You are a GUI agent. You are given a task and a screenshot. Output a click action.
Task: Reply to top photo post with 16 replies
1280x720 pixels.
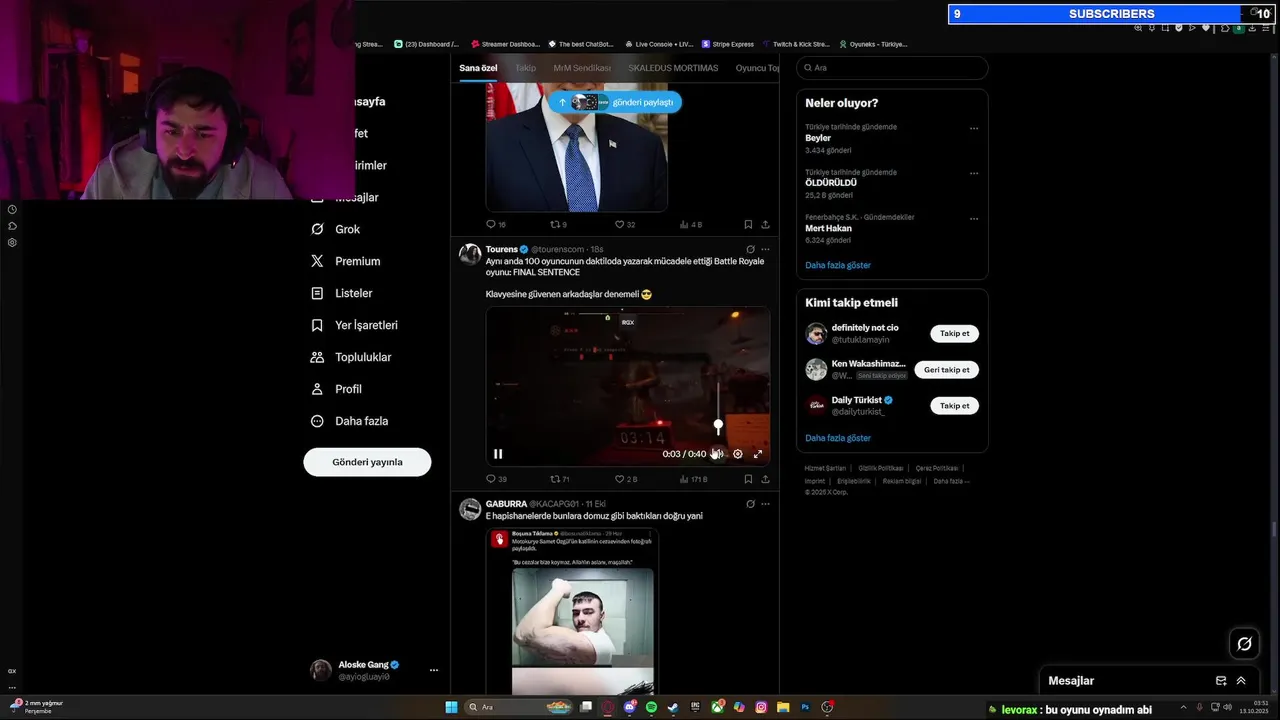(496, 225)
